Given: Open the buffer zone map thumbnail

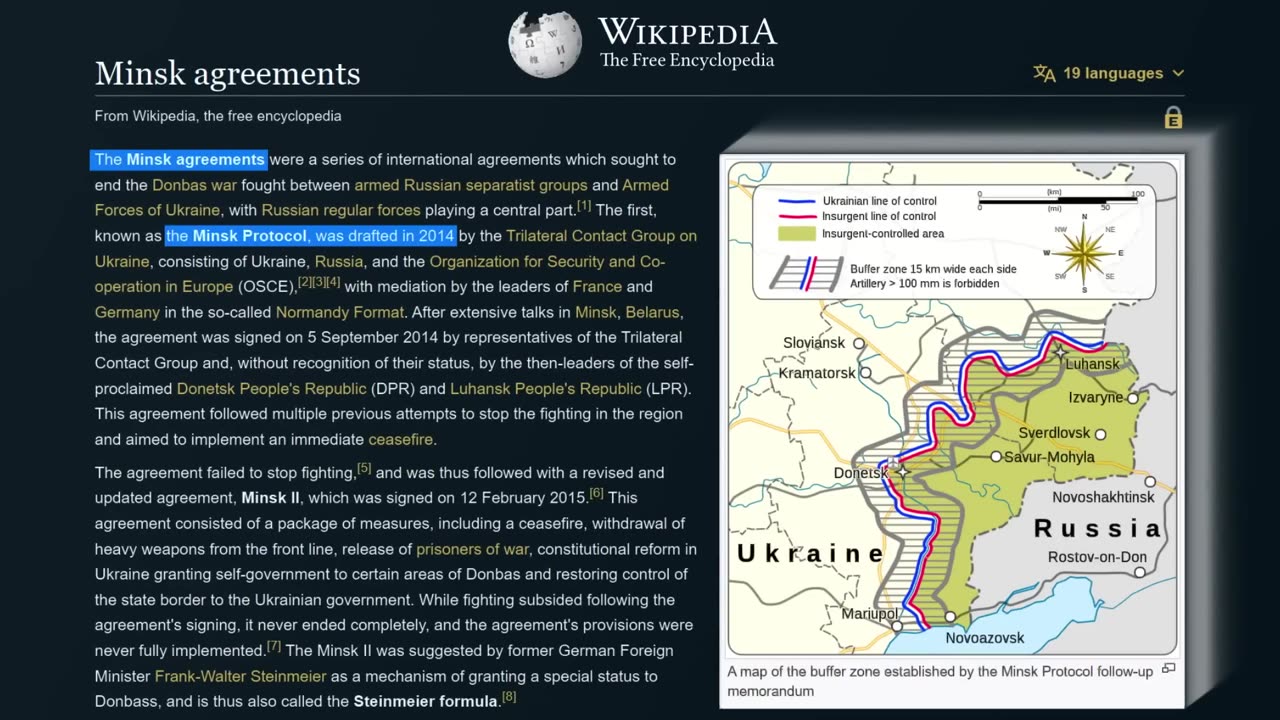Looking at the screenshot, I should tap(952, 408).
